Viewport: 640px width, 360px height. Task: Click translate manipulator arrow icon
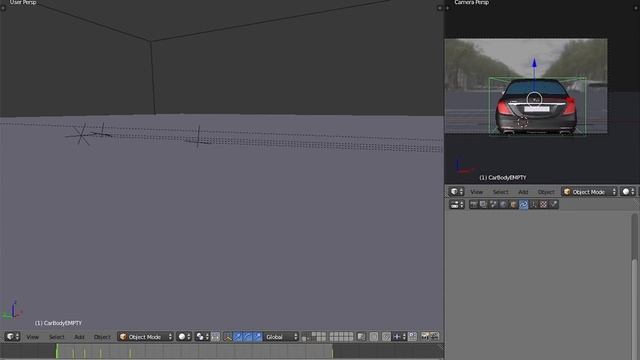click(x=238, y=337)
